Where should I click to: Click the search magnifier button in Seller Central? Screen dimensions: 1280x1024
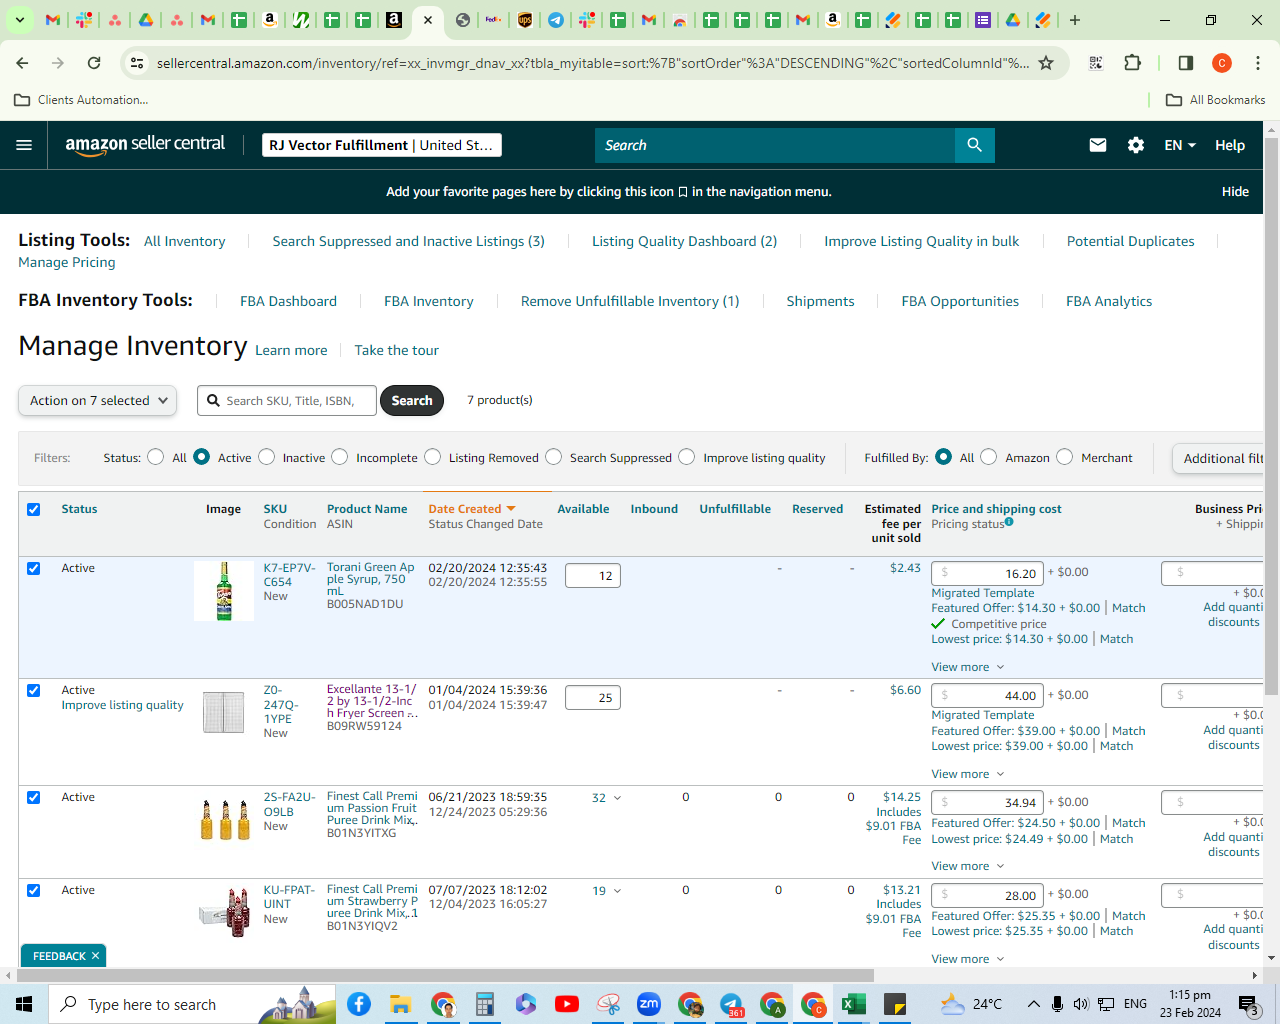pyautogui.click(x=974, y=145)
